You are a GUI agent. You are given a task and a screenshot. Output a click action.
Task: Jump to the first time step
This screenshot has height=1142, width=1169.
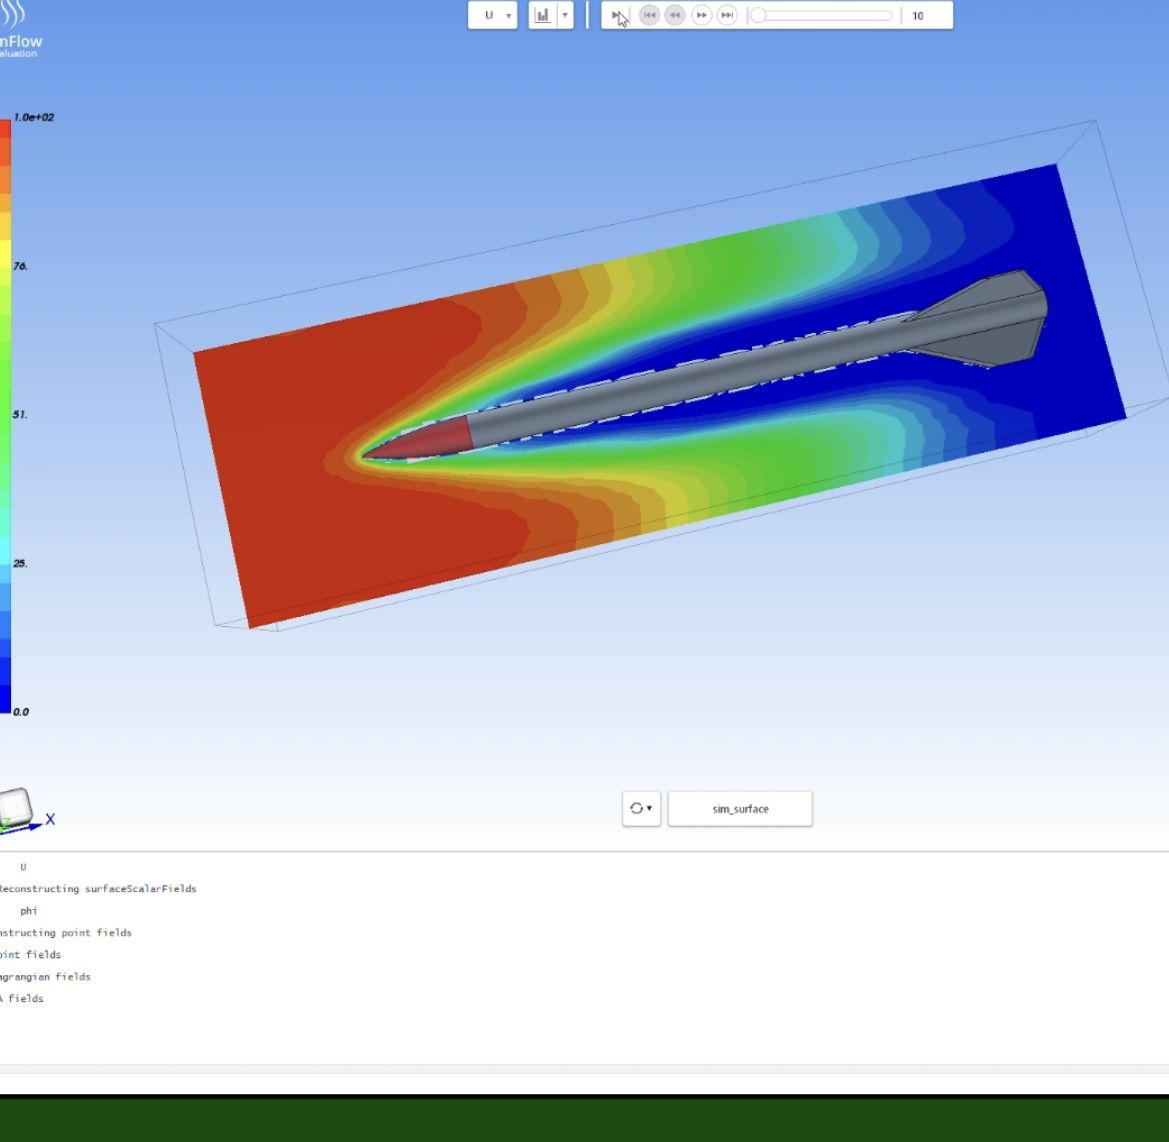click(x=649, y=16)
